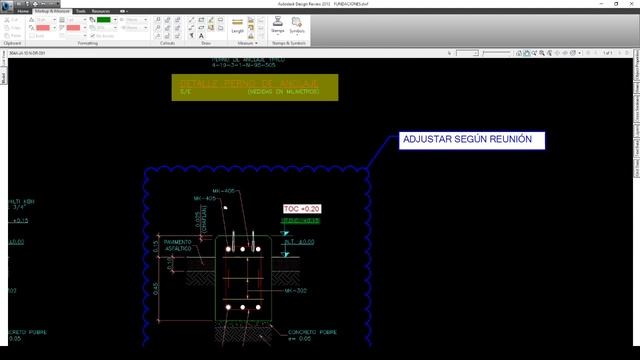
Task: Select the TOC +0.20 markup label
Action: (302, 209)
